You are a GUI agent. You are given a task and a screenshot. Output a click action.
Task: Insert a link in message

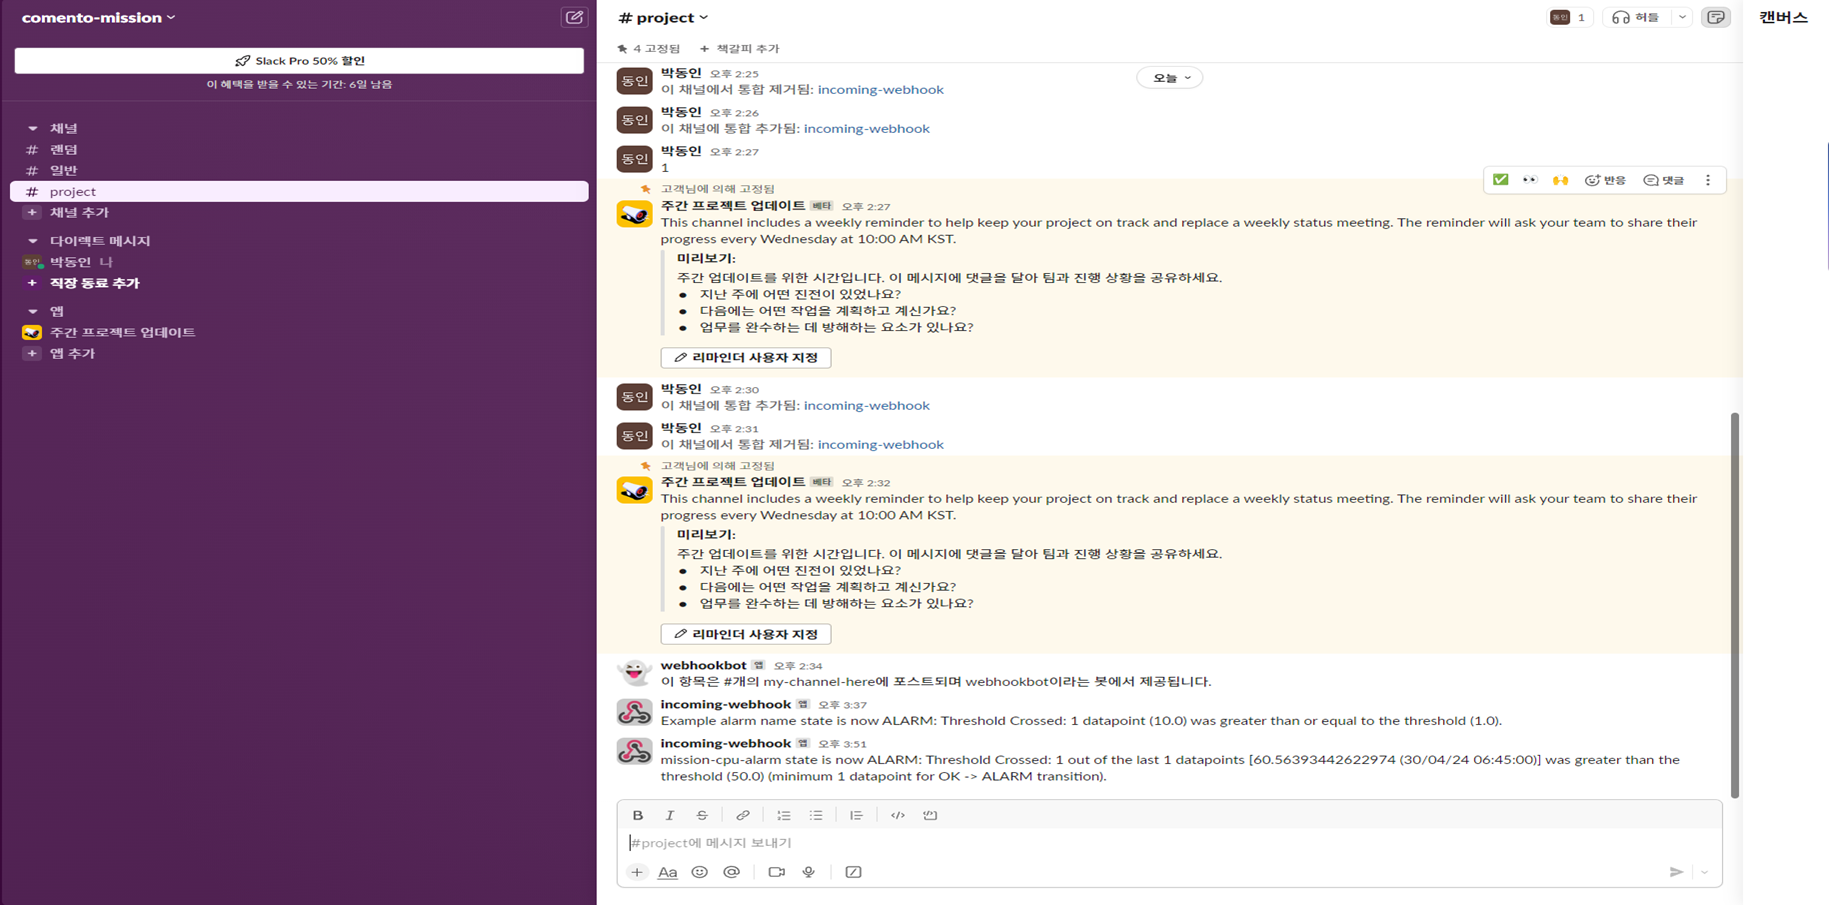(x=743, y=815)
